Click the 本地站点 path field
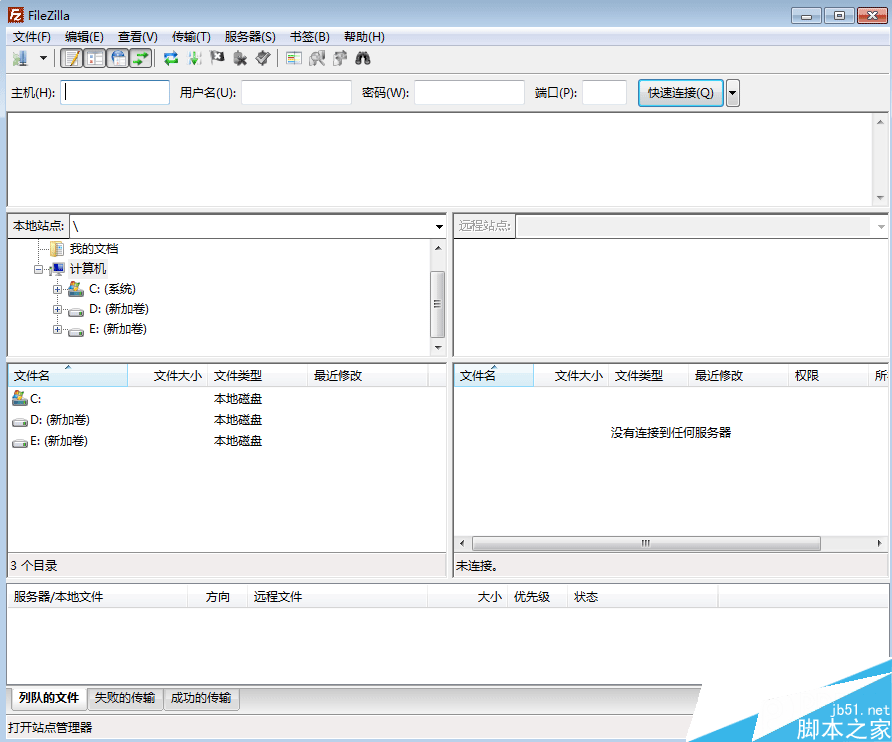 251,226
